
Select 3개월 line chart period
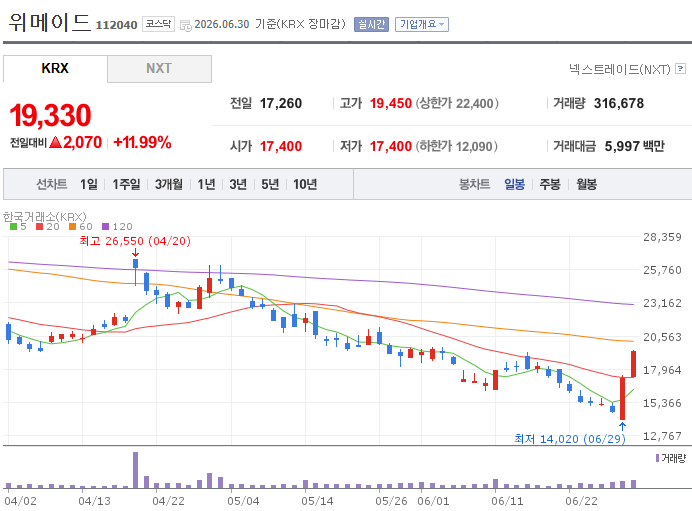169,184
